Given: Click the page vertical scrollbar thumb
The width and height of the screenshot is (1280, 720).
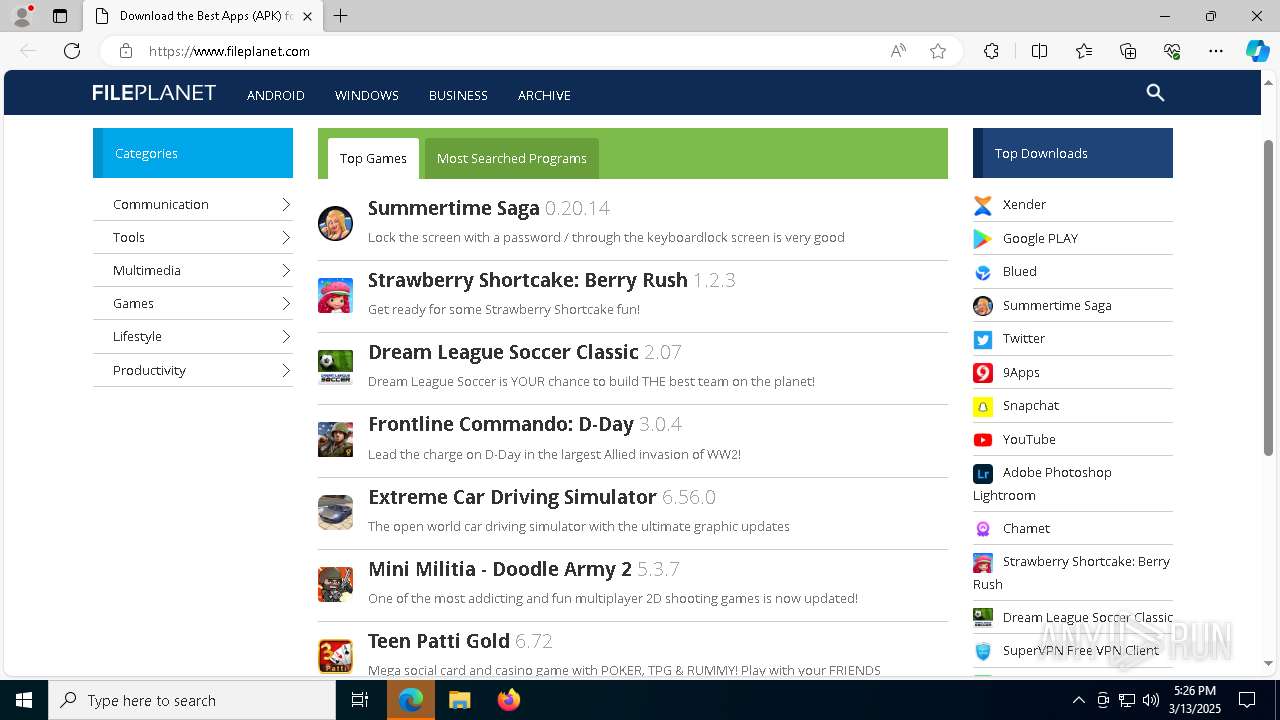Looking at the screenshot, I should click(1268, 297).
